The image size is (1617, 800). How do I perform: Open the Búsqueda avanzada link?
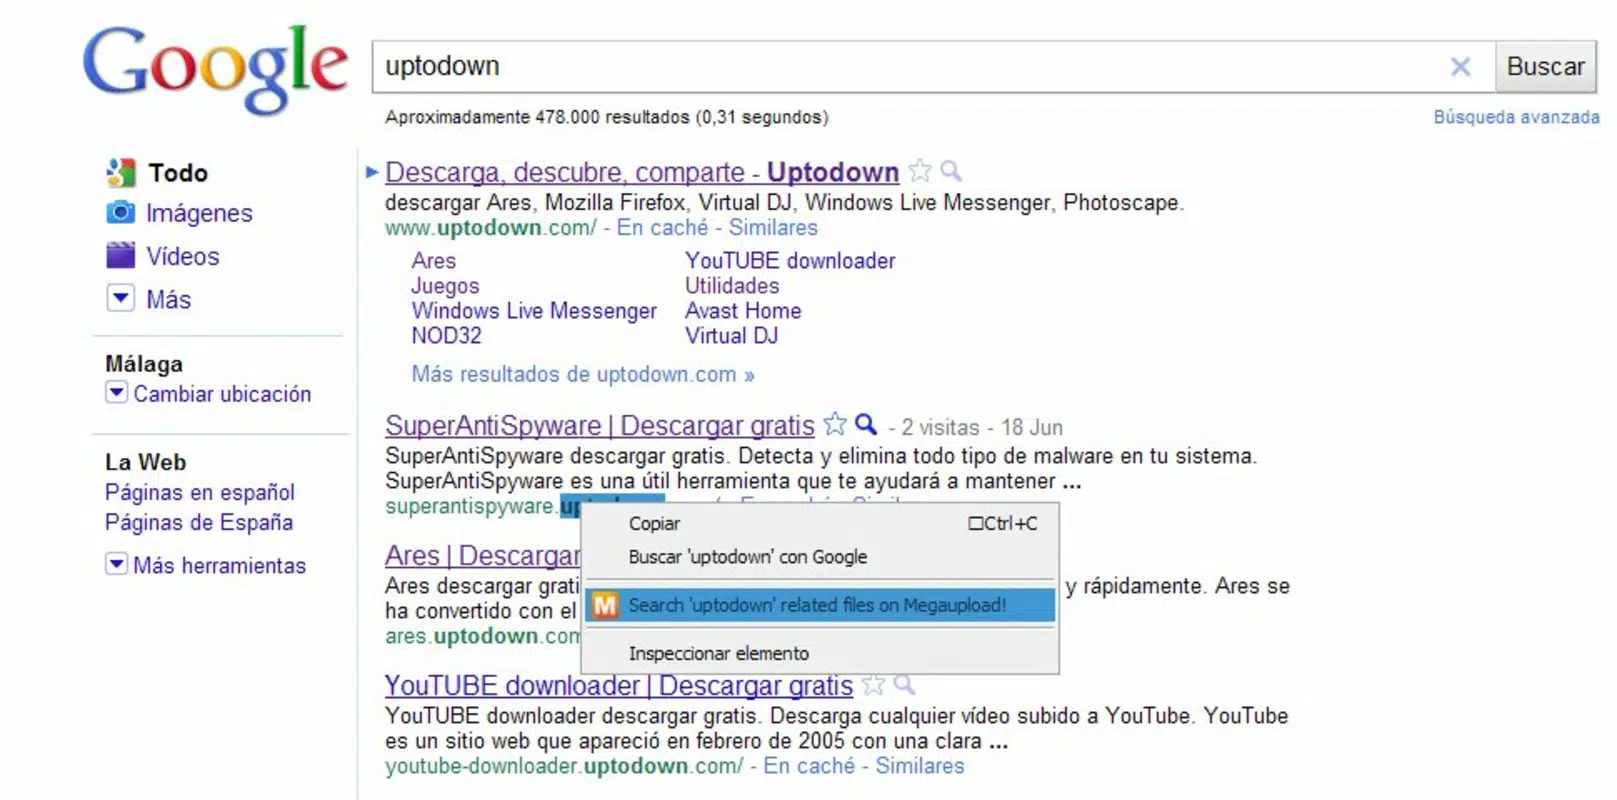pyautogui.click(x=1516, y=117)
